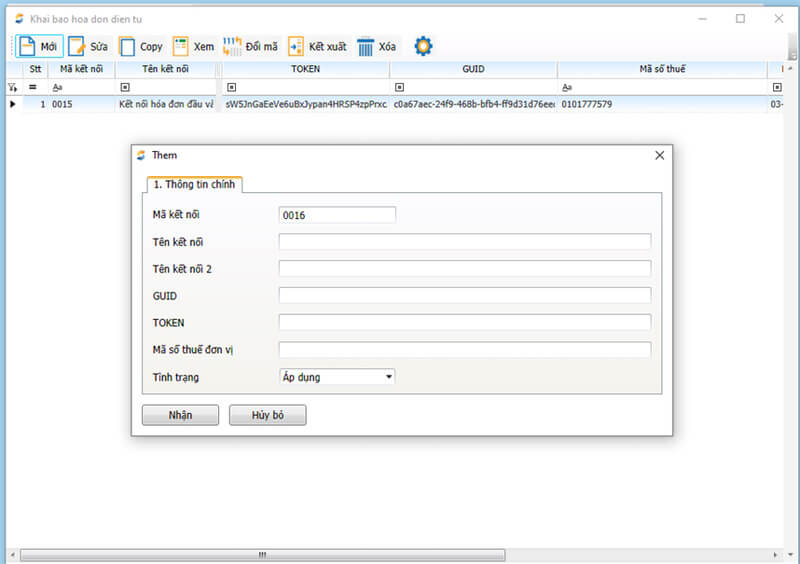Click the horizontal scrollbar left arrow
Image resolution: width=800 pixels, height=564 pixels.
coord(12,555)
